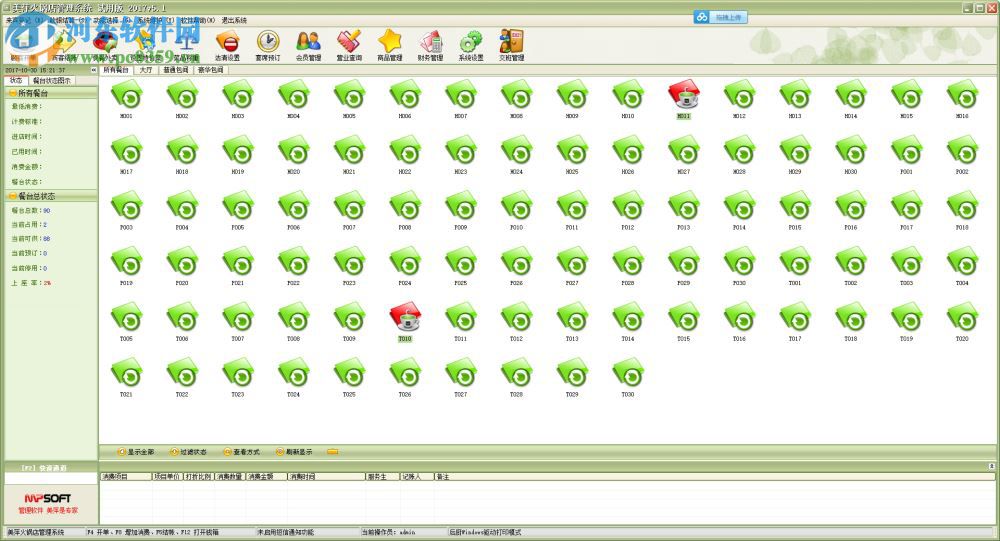Click 刷新显示 button
Screen dimensions: 1000x541
(294, 452)
